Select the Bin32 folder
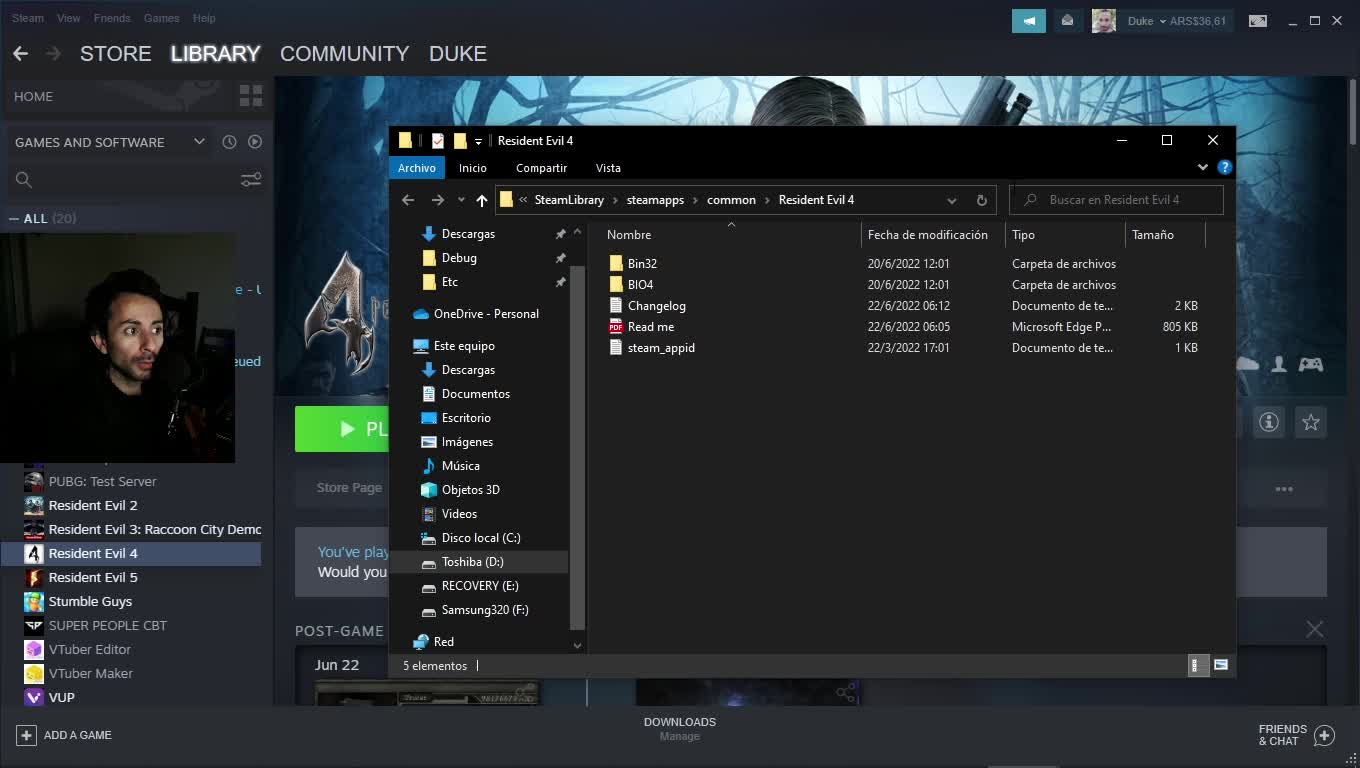1360x768 pixels. (642, 264)
